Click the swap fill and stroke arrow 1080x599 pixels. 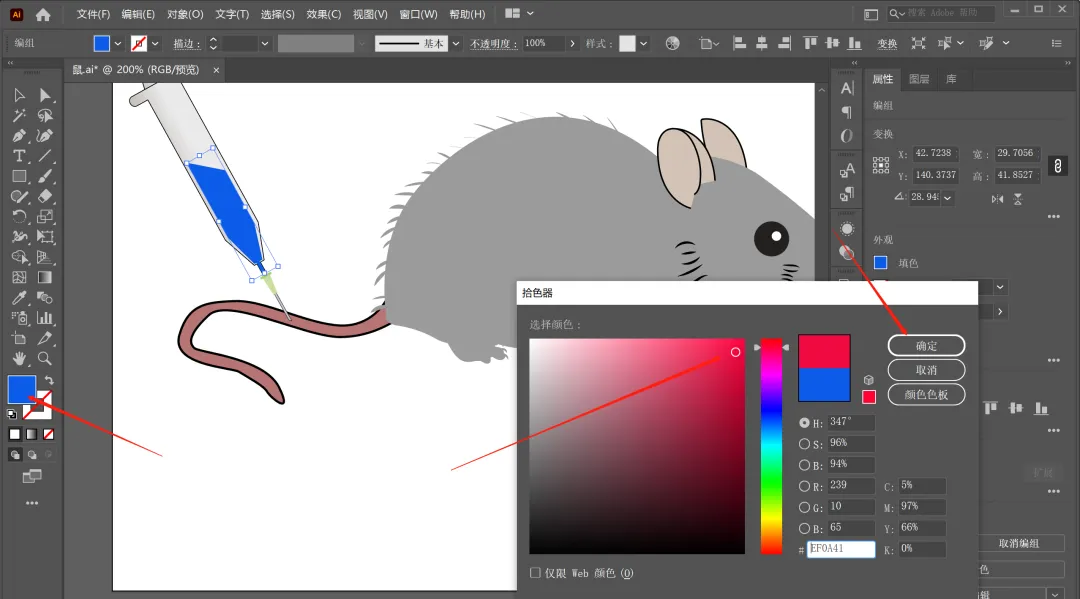tap(48, 381)
